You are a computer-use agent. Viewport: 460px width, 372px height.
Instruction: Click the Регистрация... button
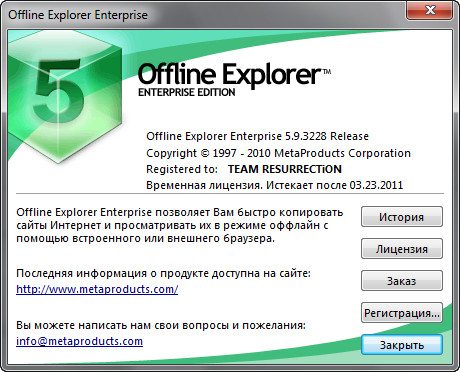pyautogui.click(x=402, y=313)
